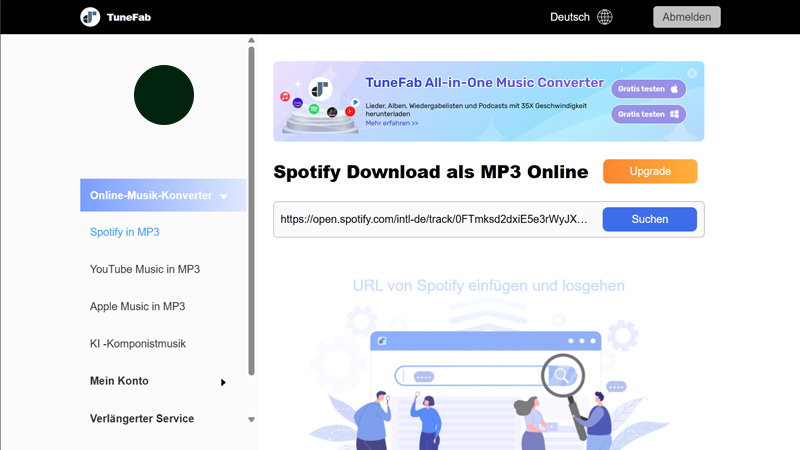Click the user profile avatar circle

(164, 95)
